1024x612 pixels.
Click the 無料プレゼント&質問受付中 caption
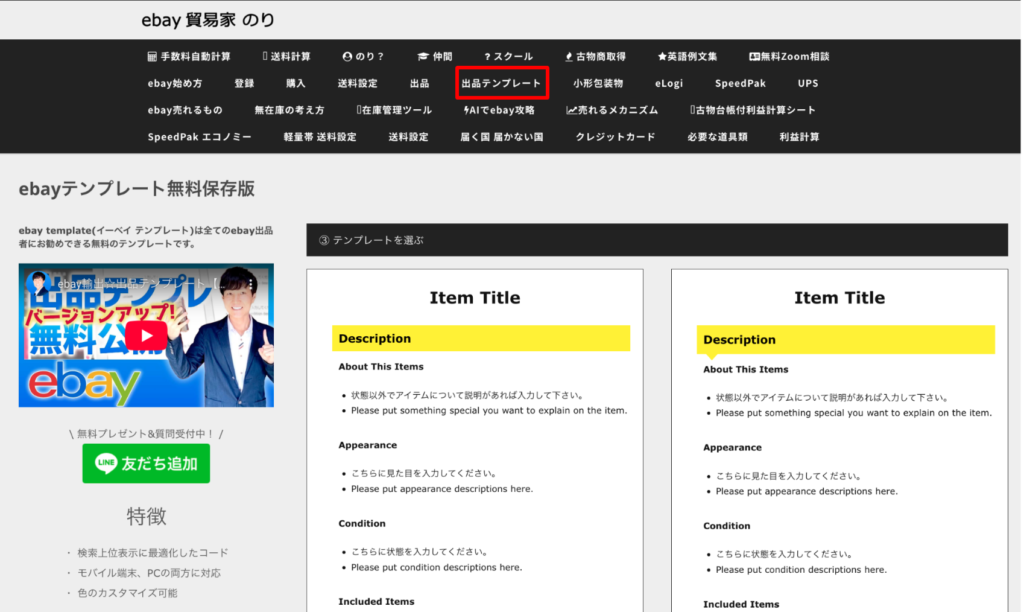[x=146, y=434]
